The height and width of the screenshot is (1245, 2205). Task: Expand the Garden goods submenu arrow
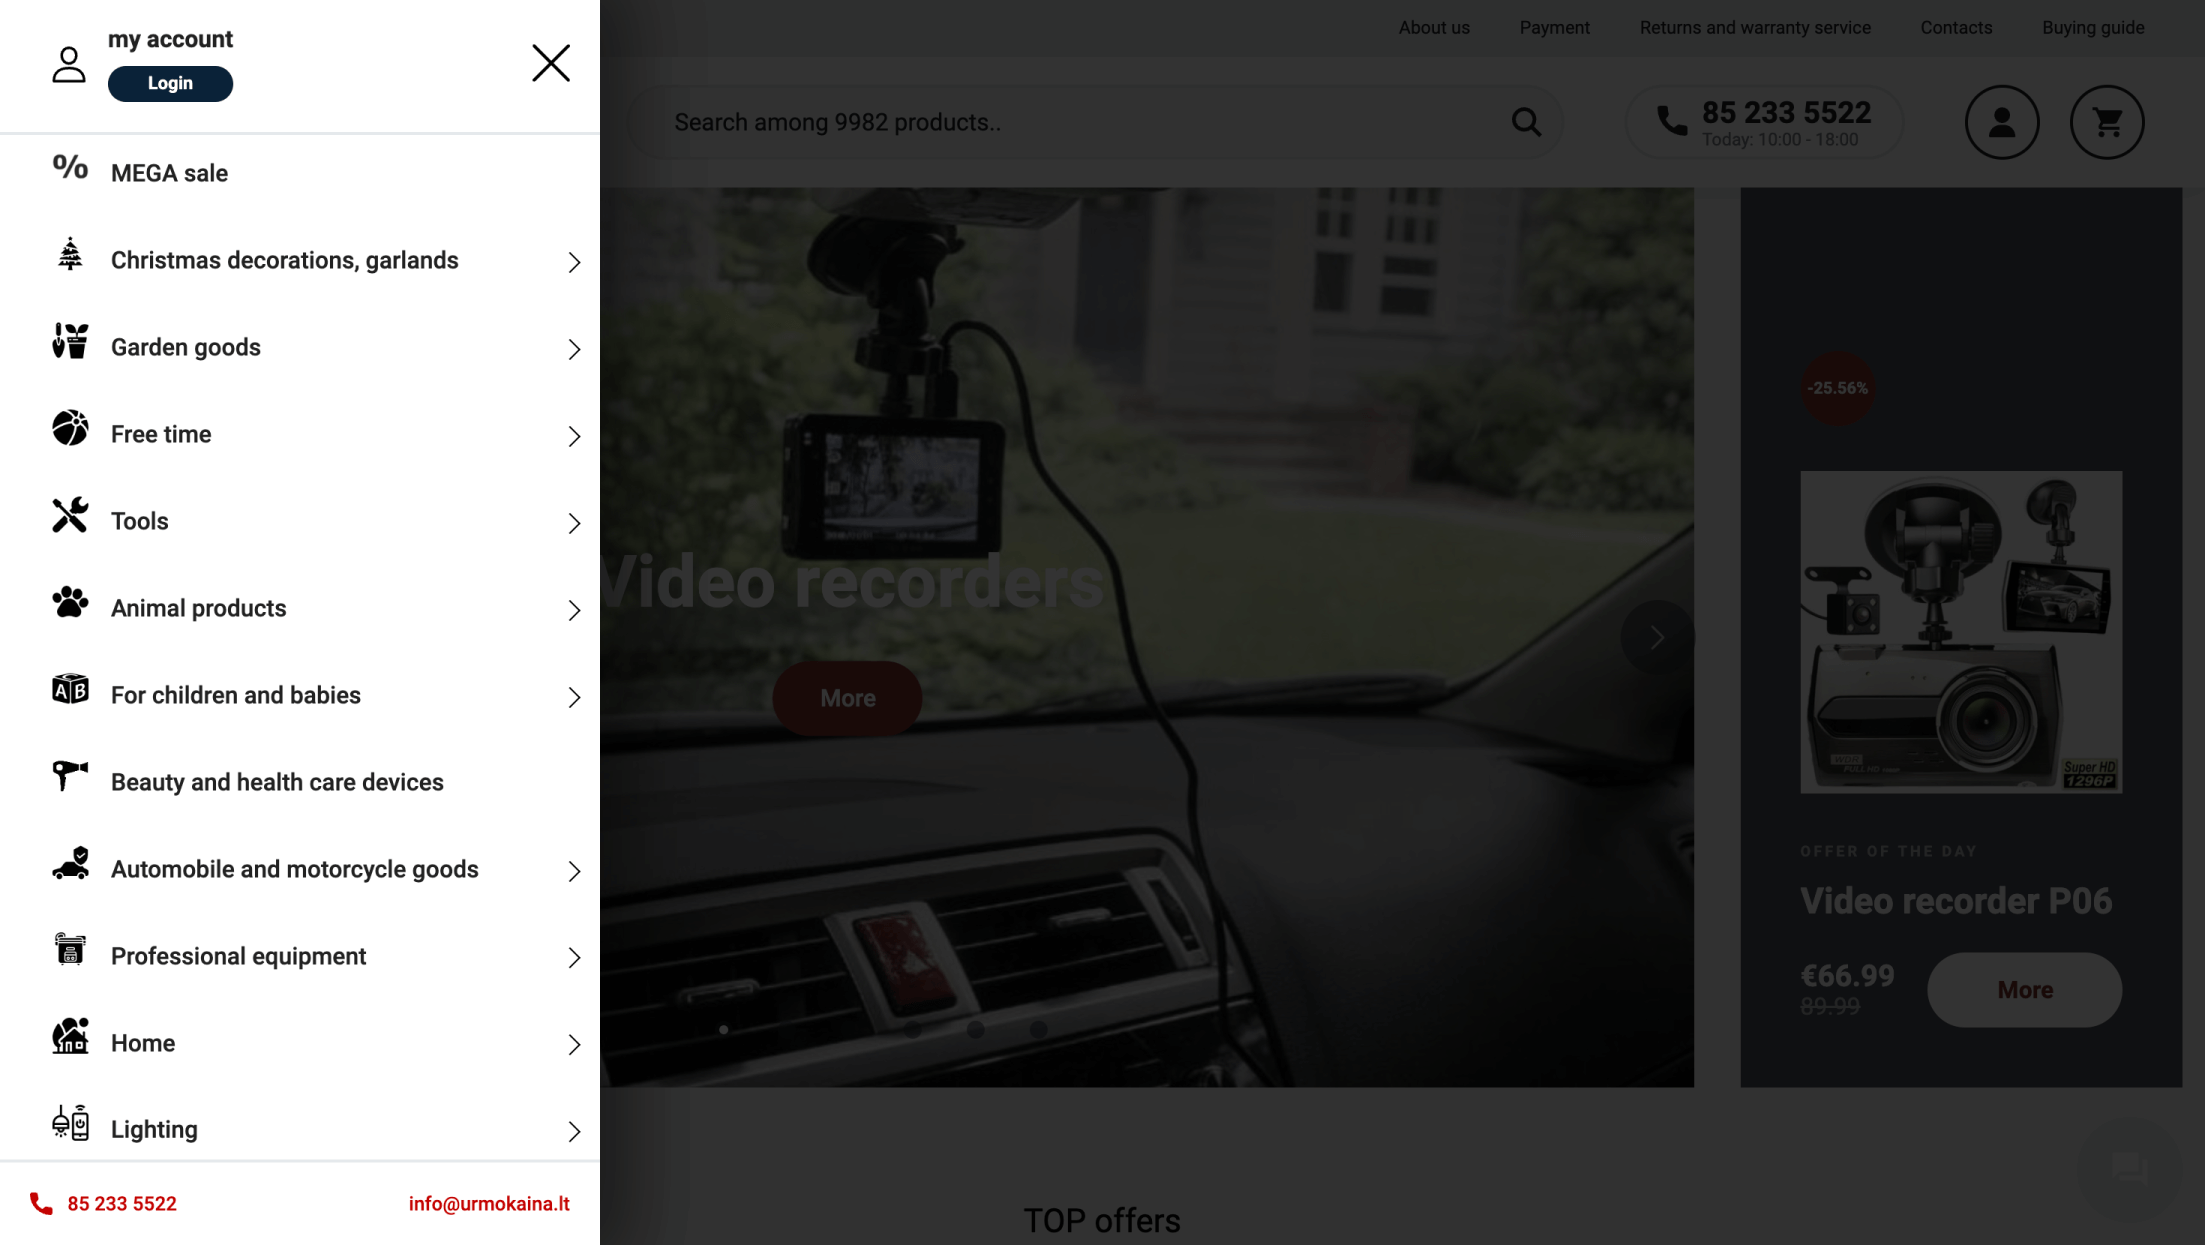click(x=574, y=349)
